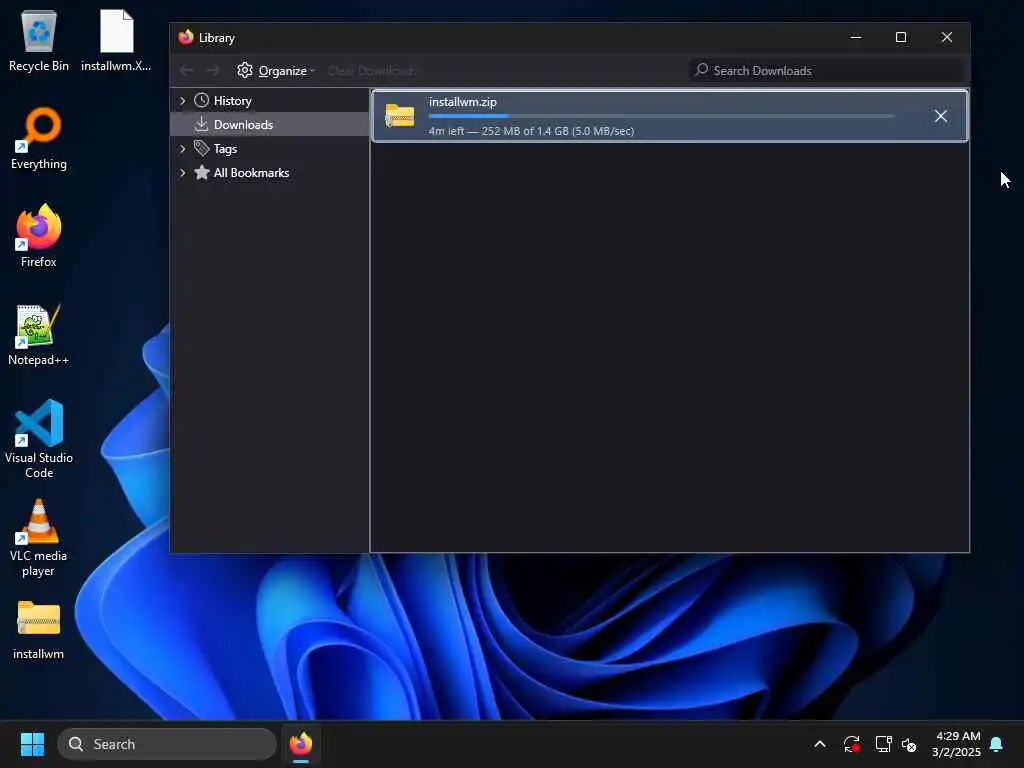Screen dimensions: 1024x768
Task: Click the History clock icon
Action: [202, 100]
